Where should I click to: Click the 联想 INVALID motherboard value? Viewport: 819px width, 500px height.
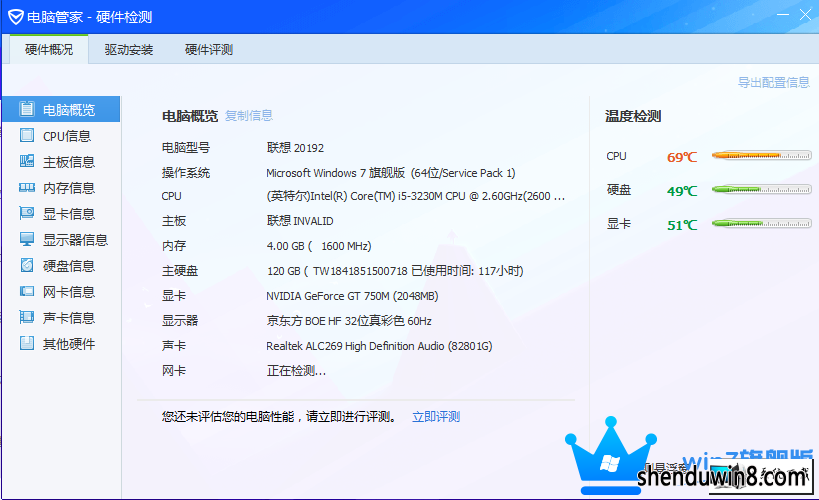(300, 221)
